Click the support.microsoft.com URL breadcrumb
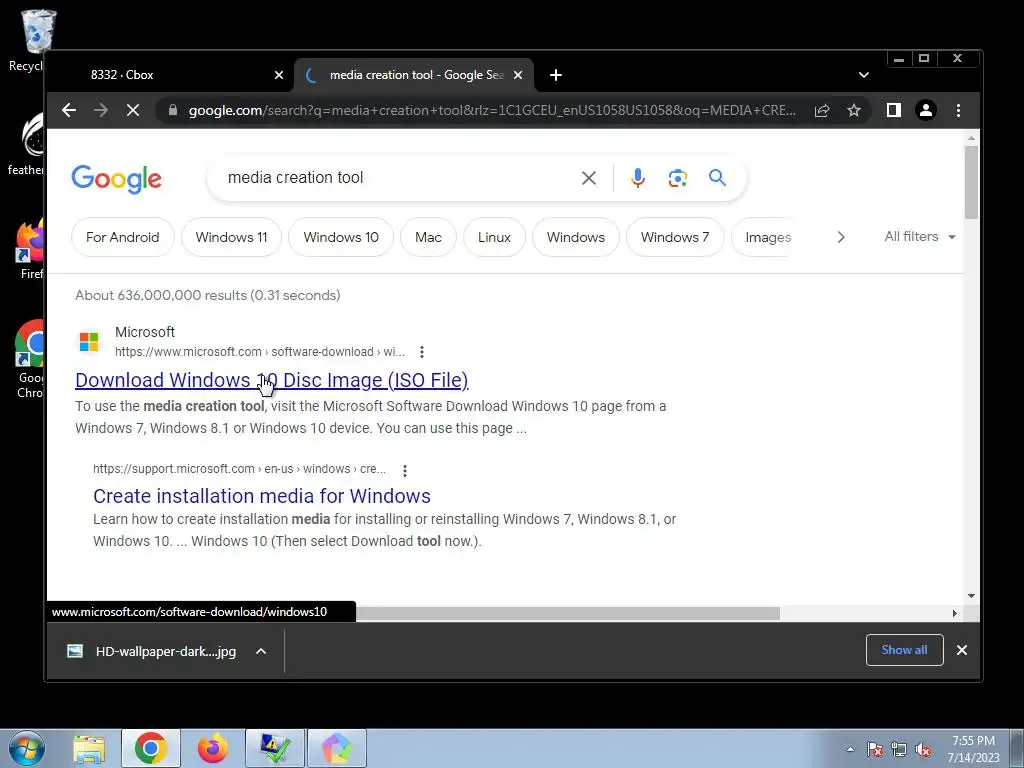Image resolution: width=1024 pixels, height=768 pixels. point(239,469)
